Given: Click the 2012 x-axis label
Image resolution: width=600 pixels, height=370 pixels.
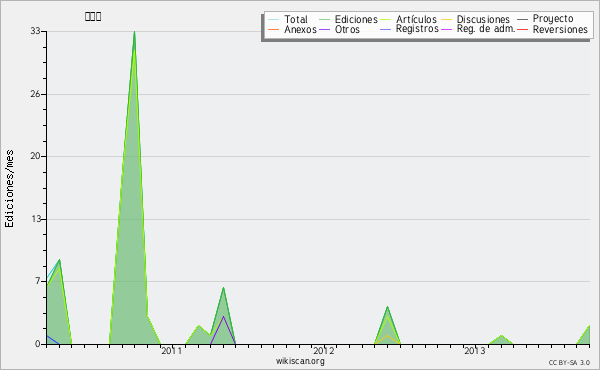Looking at the screenshot, I should (324, 351).
